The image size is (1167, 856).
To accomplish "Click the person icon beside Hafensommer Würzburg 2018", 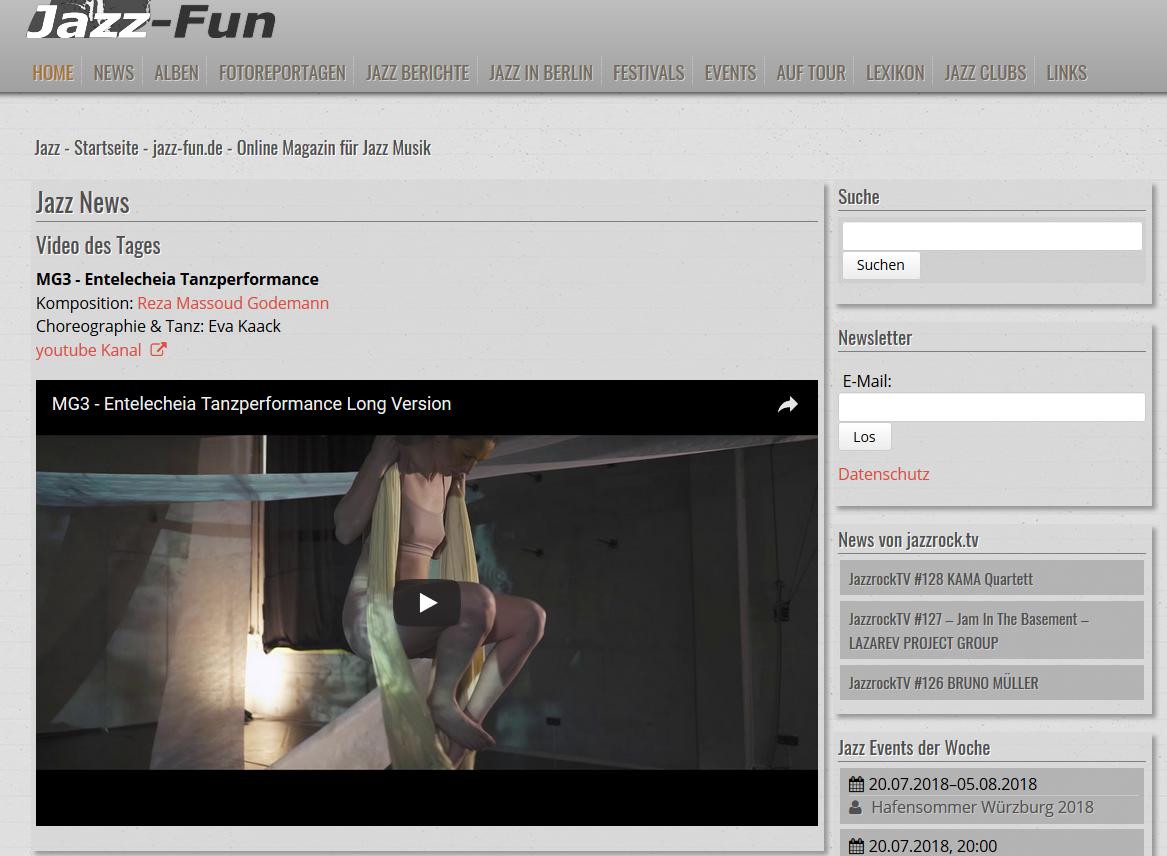I will pyautogui.click(x=856, y=807).
